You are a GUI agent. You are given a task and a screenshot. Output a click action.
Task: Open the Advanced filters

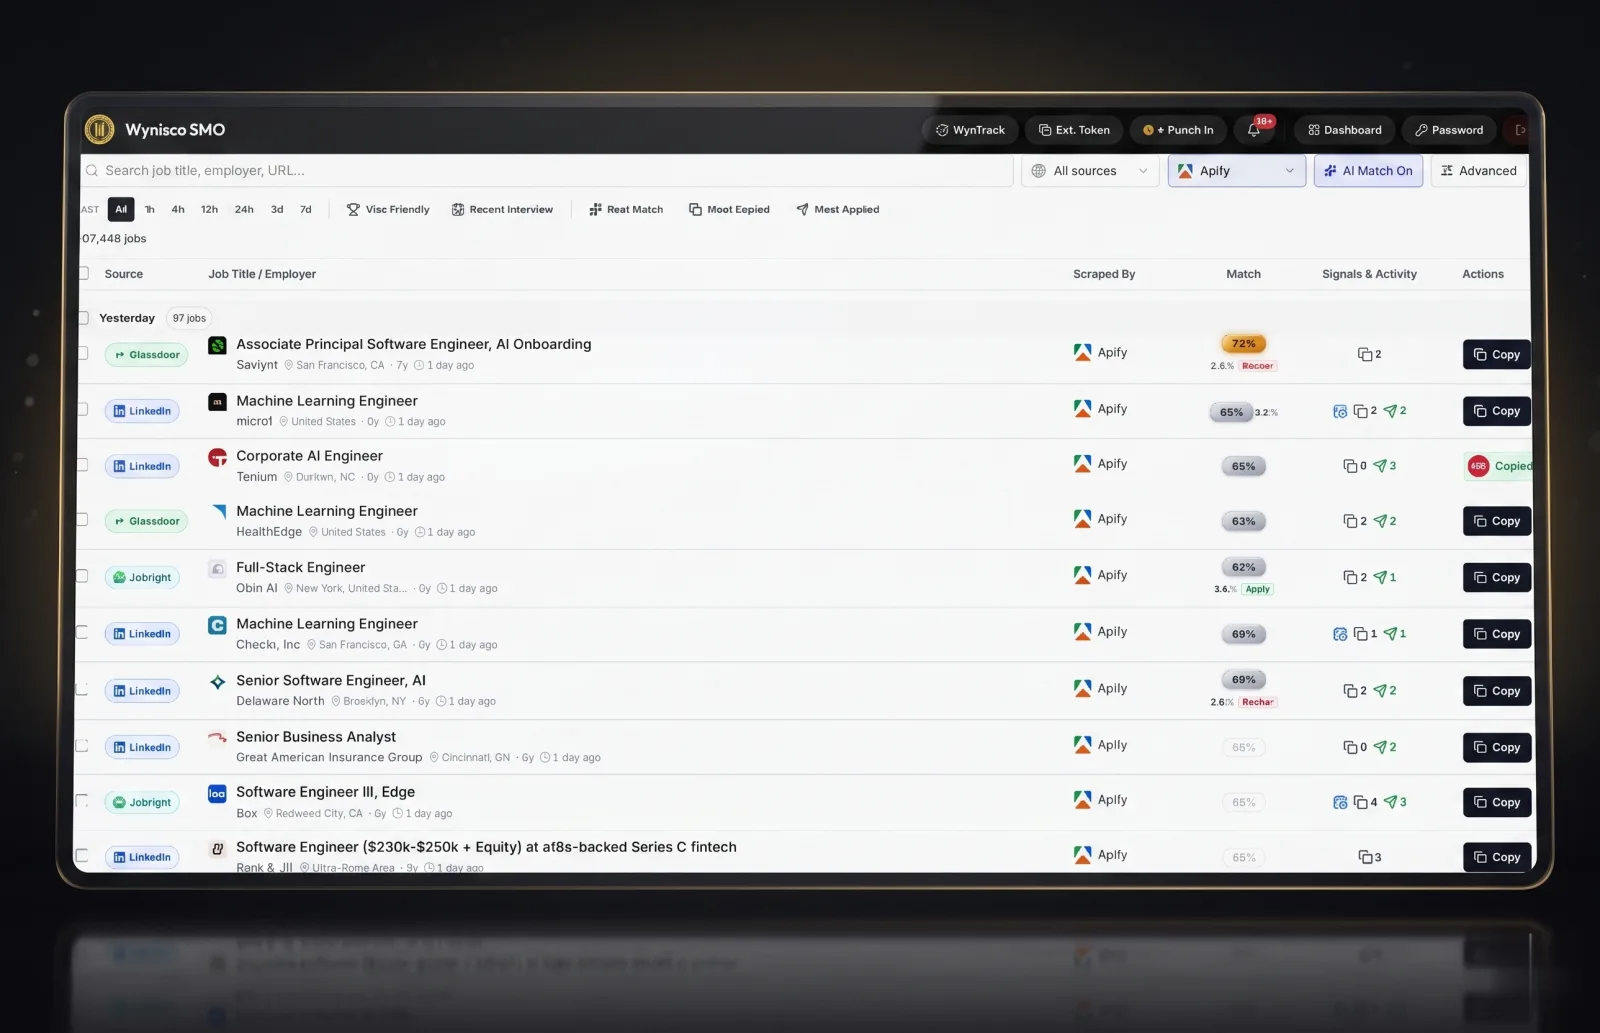tap(1479, 171)
